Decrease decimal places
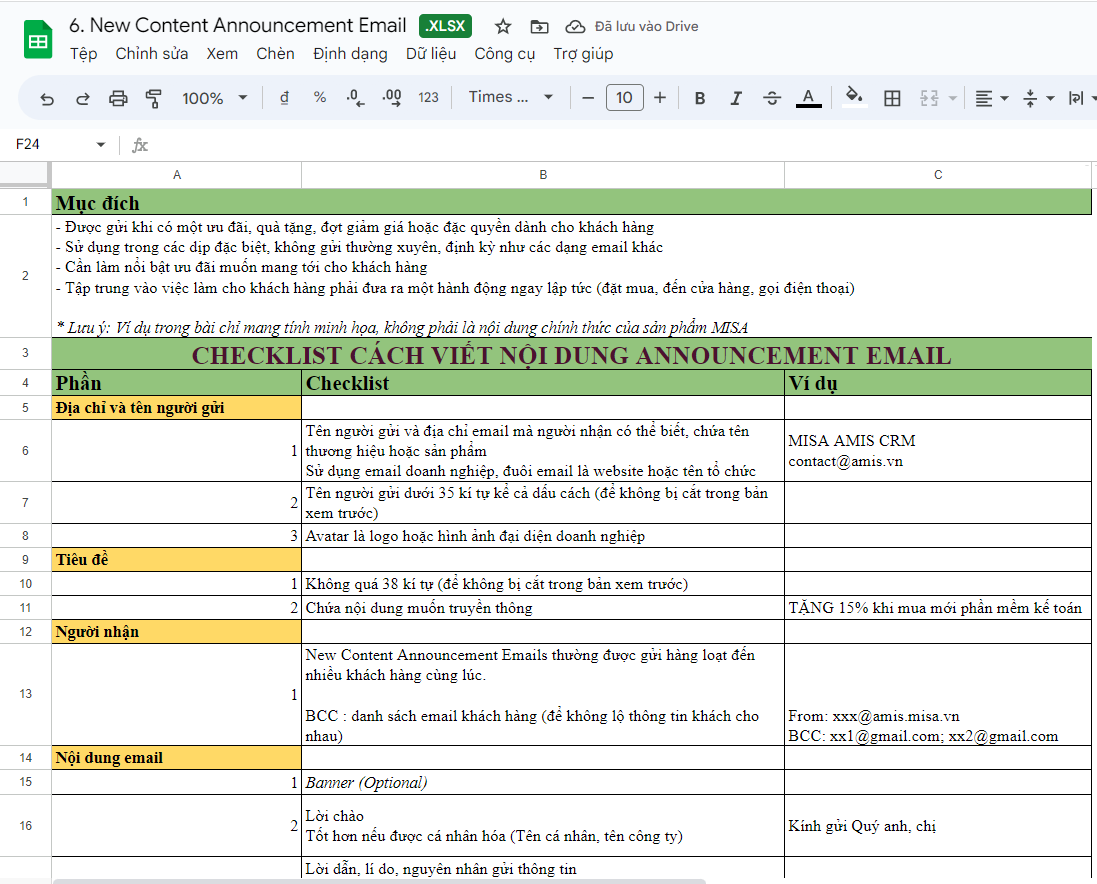This screenshot has width=1097, height=884. point(355,98)
